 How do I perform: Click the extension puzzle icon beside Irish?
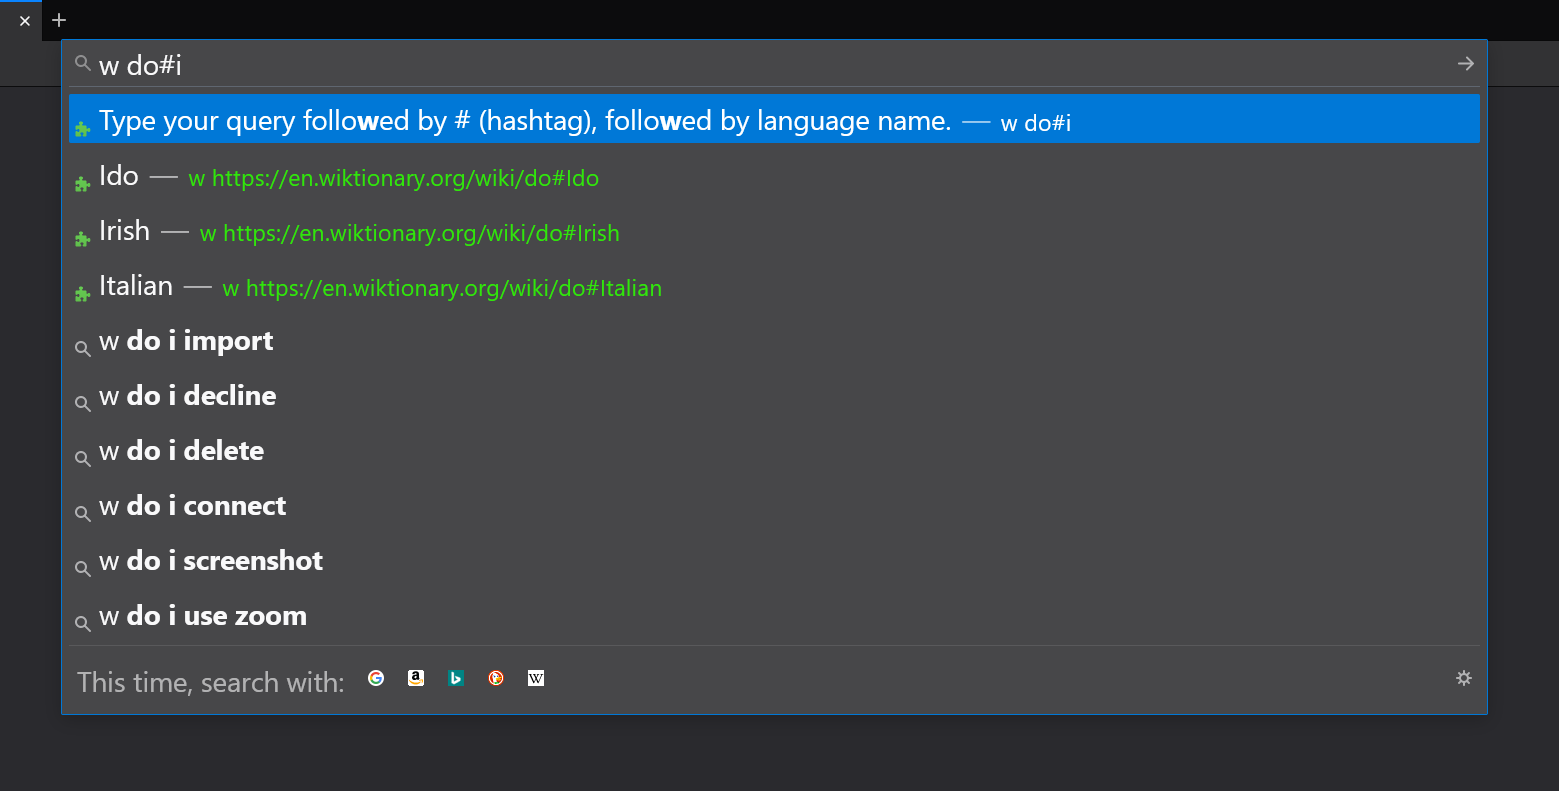(x=83, y=239)
